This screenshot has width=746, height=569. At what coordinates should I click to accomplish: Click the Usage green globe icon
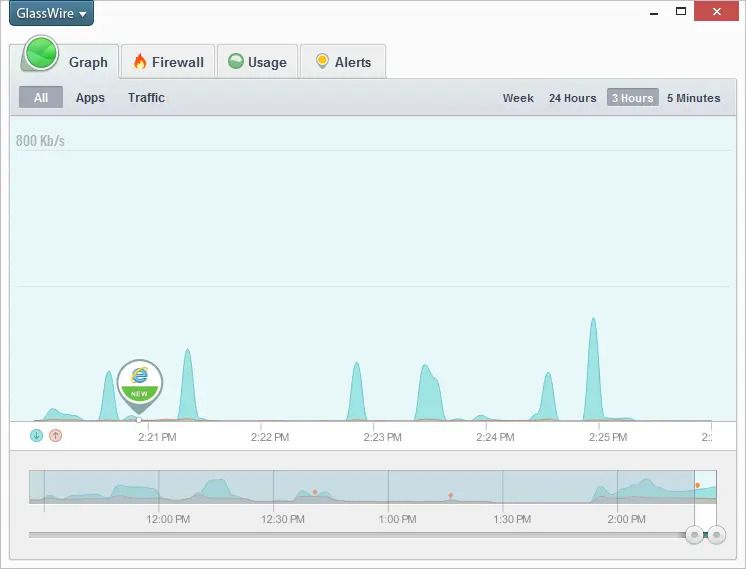(236, 61)
